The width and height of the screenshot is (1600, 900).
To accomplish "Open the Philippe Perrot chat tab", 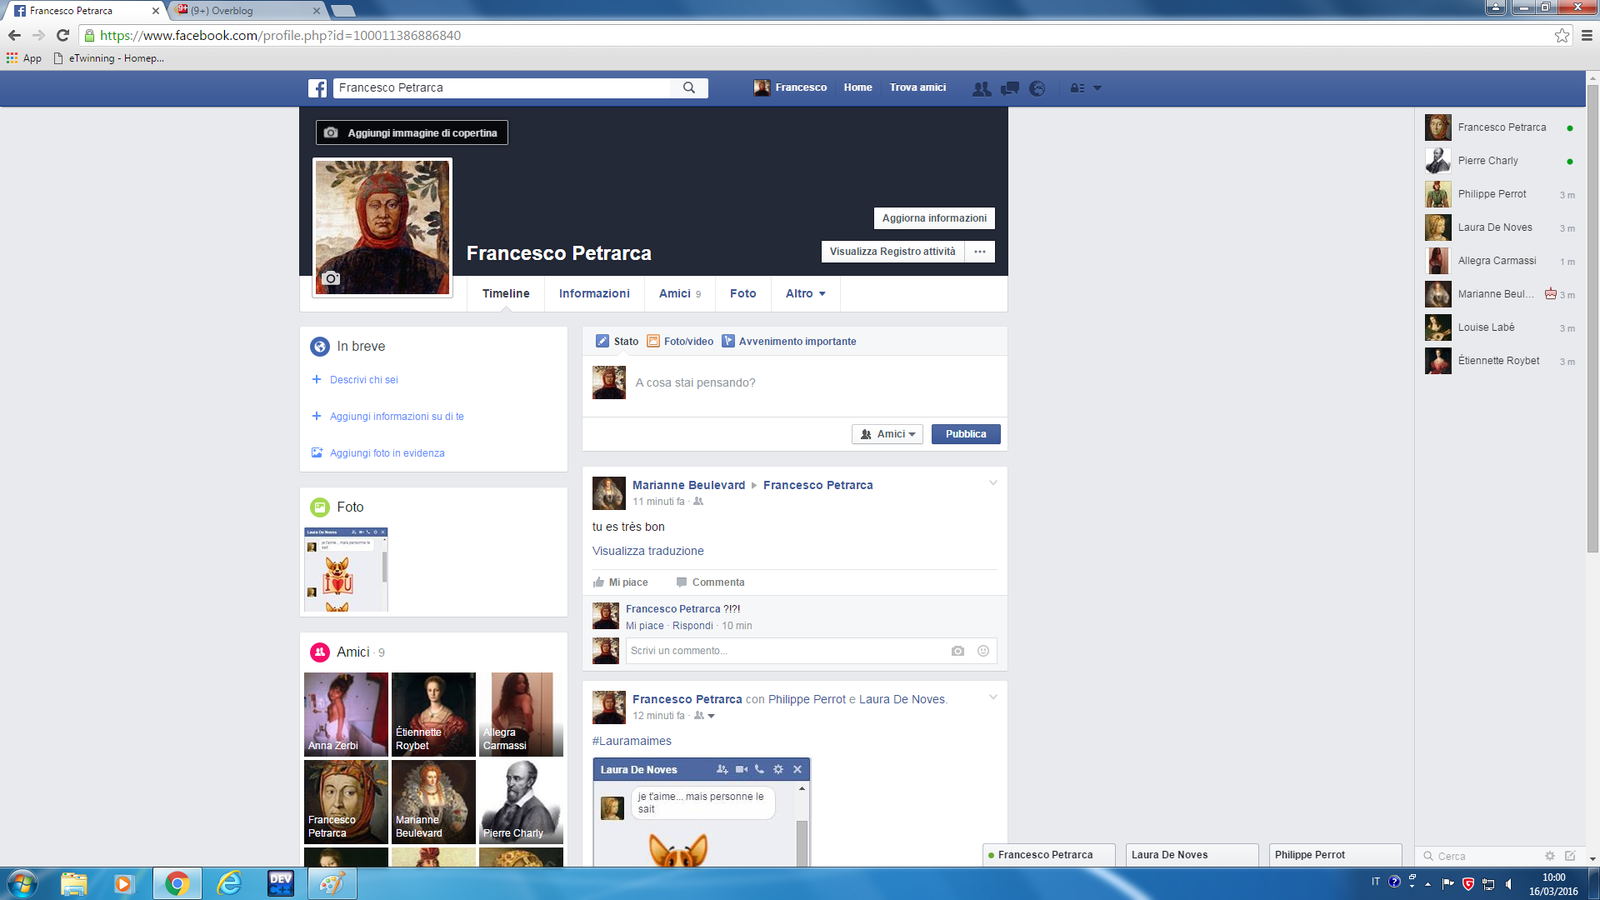I will (1335, 855).
